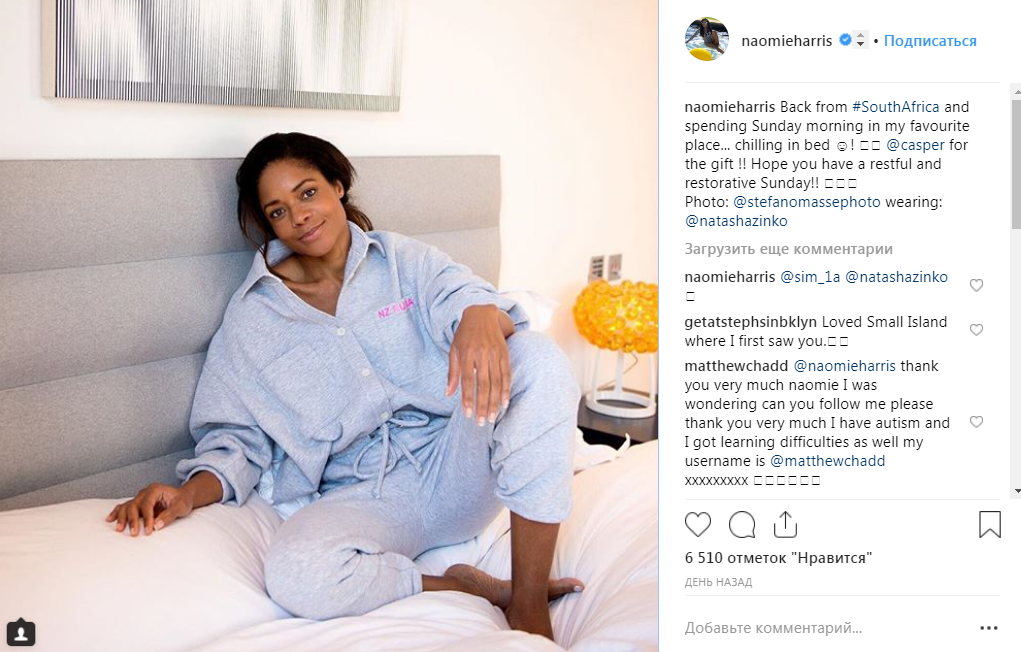This screenshot has height=652, width=1021.
Task: Like the post with heart icon
Action: click(x=698, y=524)
